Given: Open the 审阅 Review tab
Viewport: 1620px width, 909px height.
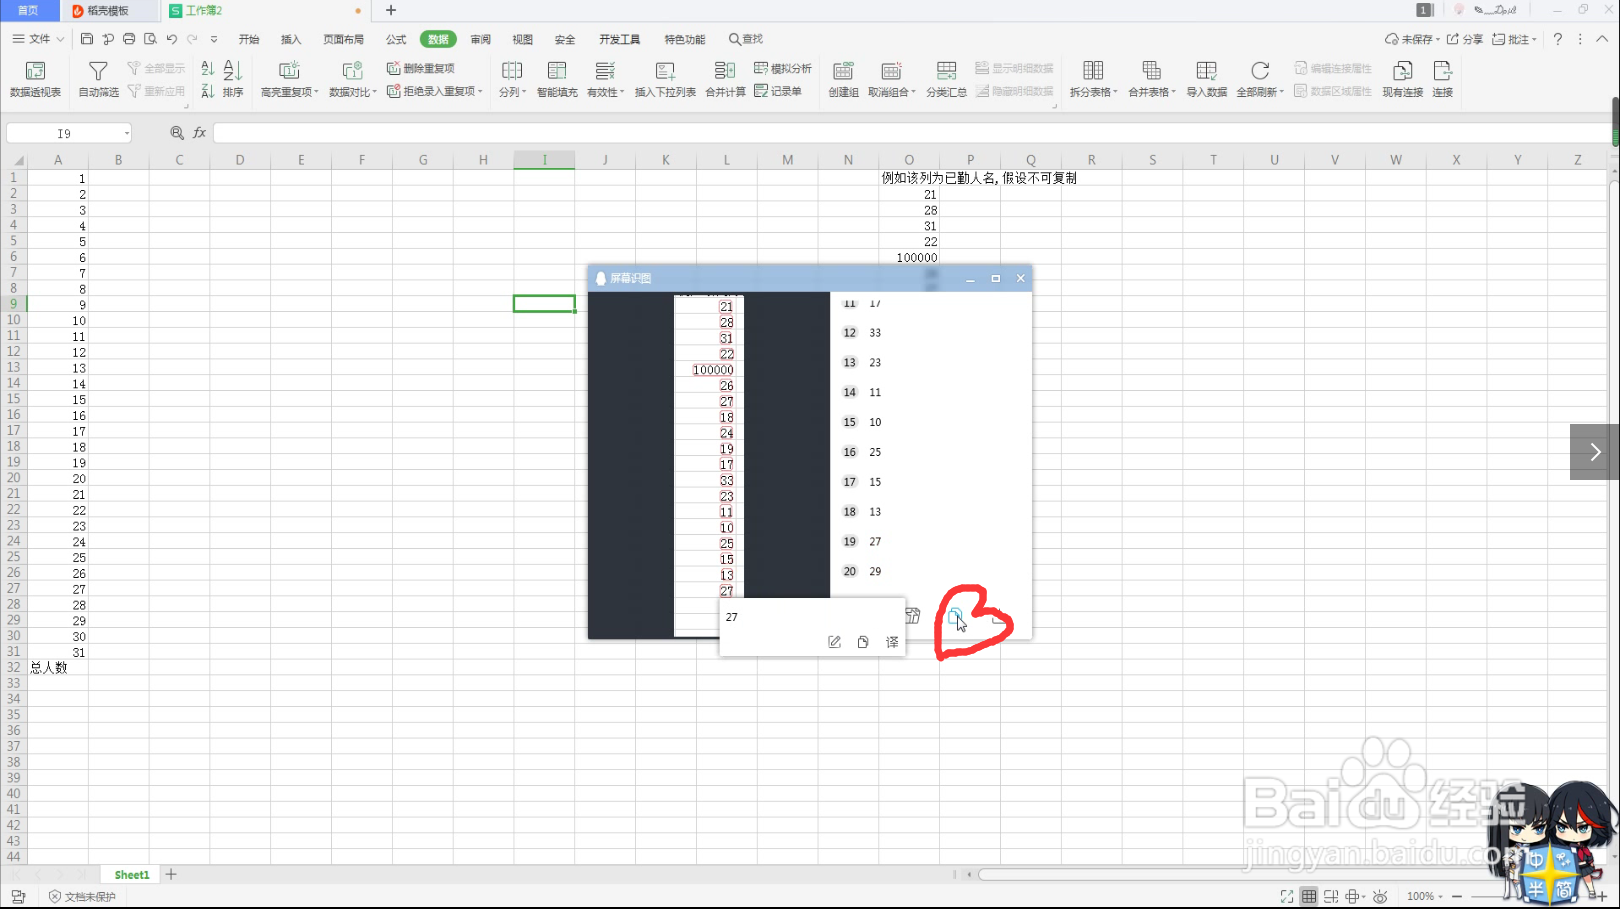Looking at the screenshot, I should coord(481,39).
